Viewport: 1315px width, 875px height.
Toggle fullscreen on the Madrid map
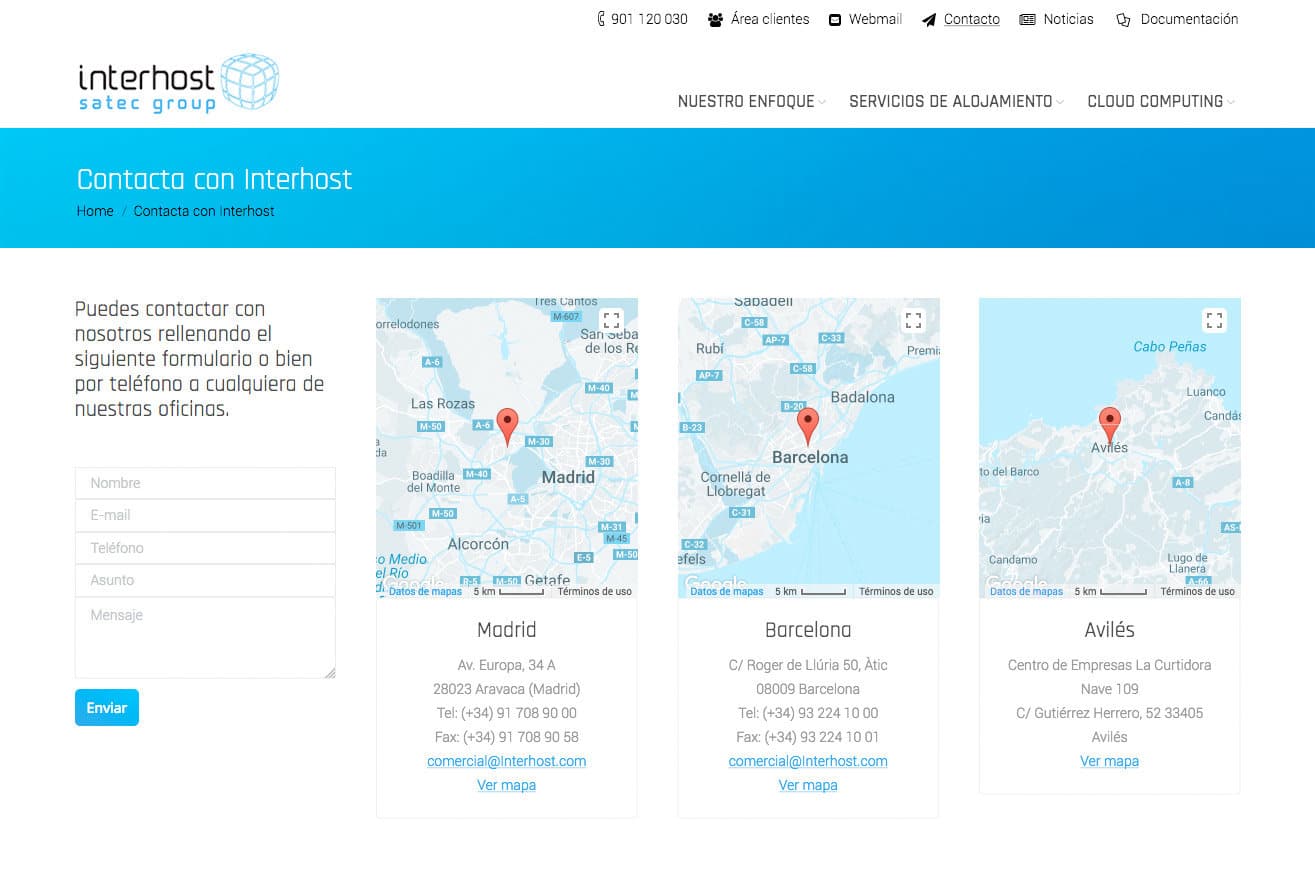click(611, 320)
